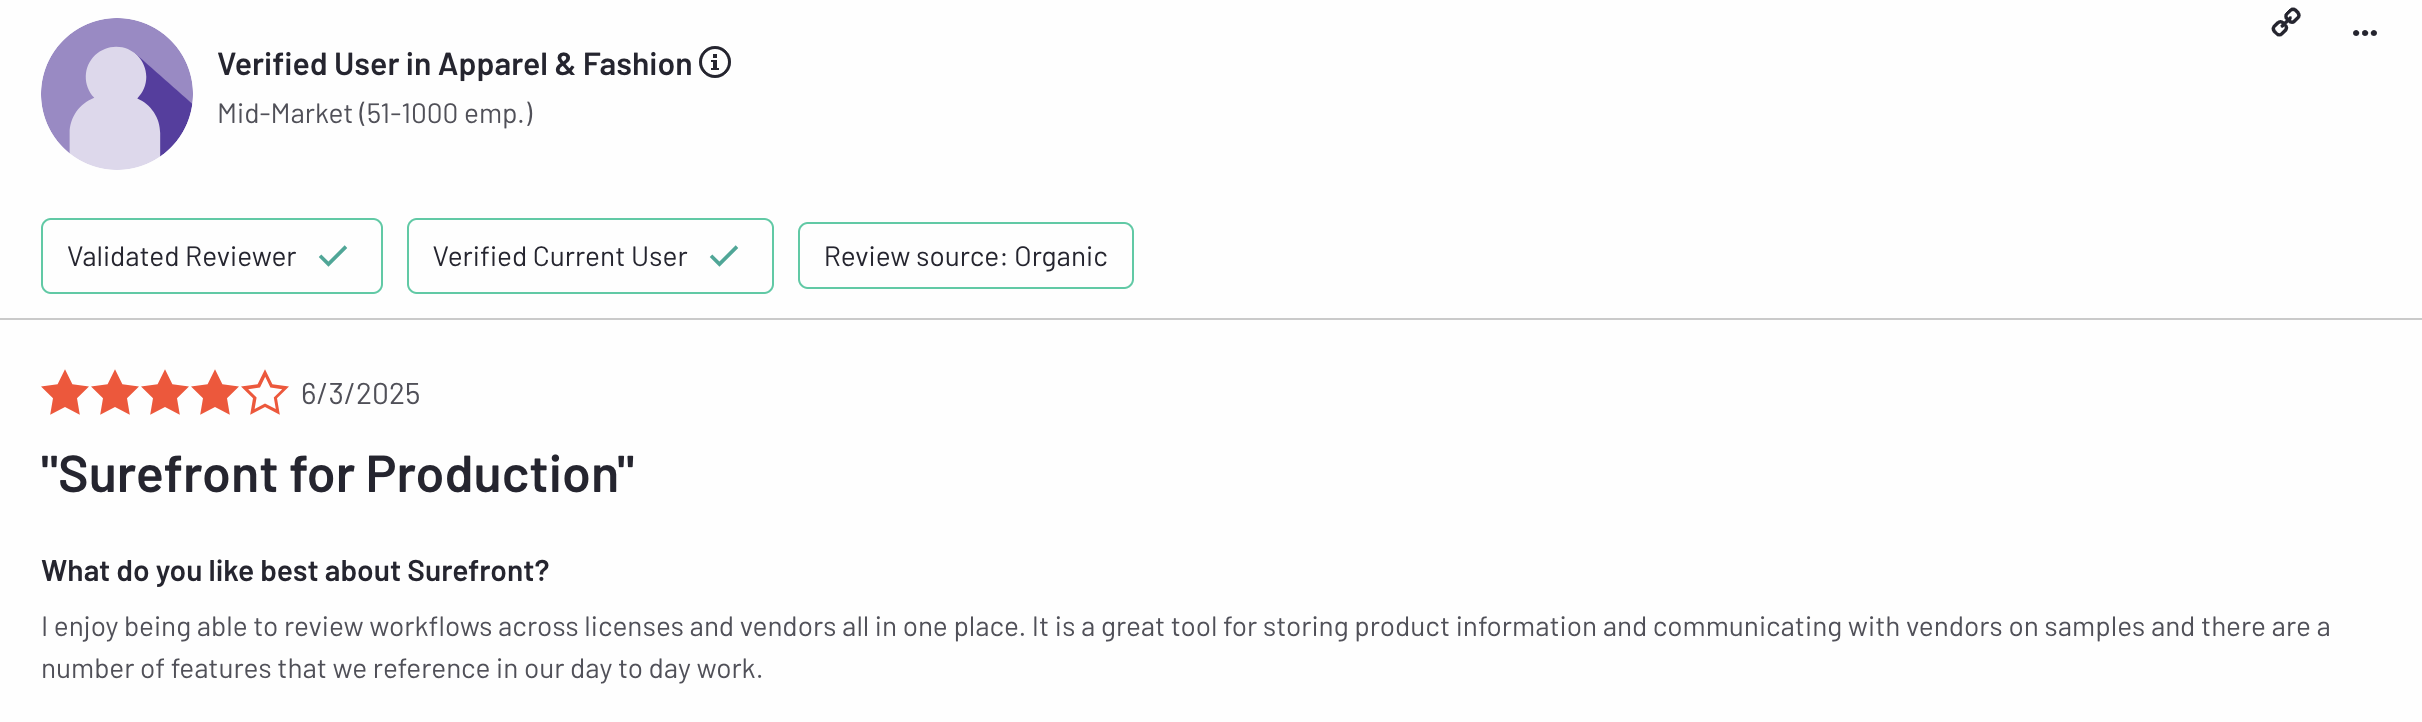The height and width of the screenshot is (722, 2422).
Task: Click the Verified User in Apparel & Fashion name
Action: pos(455,64)
